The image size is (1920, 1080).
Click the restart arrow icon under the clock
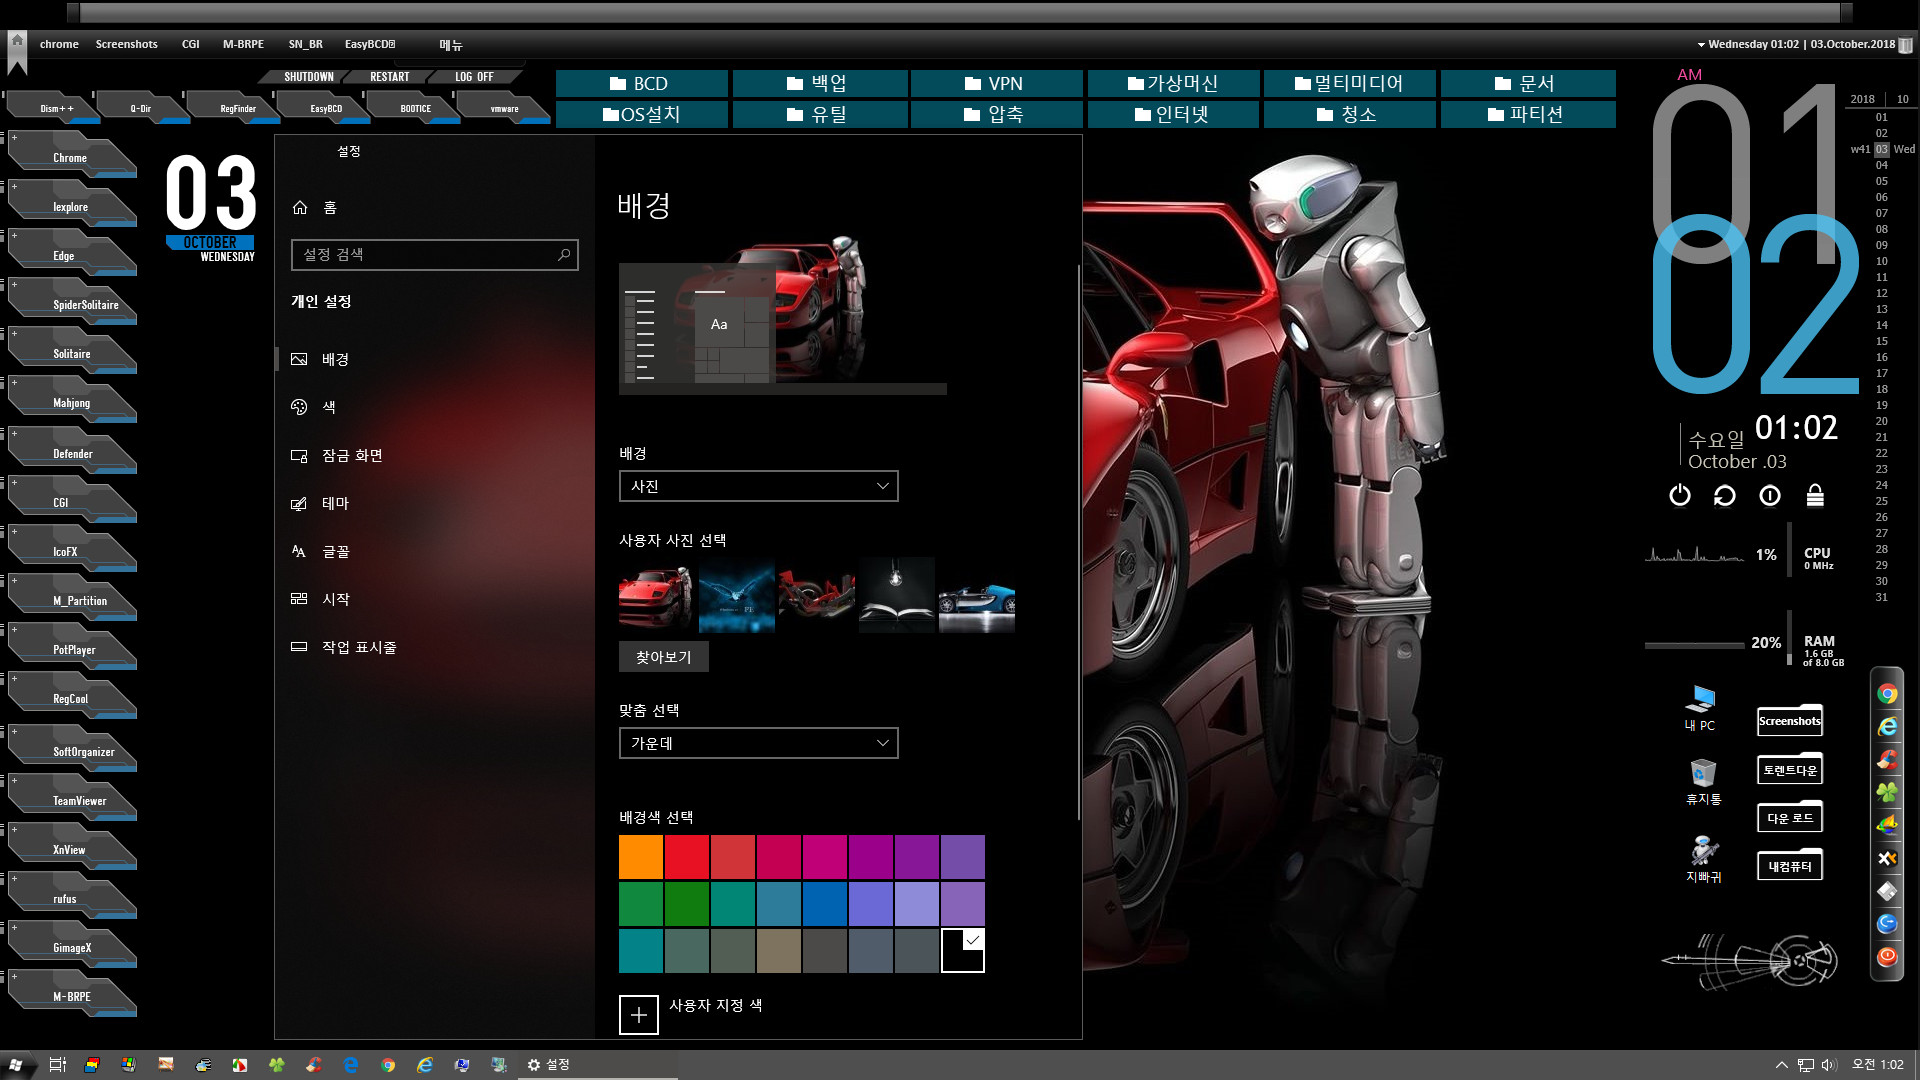click(1725, 495)
